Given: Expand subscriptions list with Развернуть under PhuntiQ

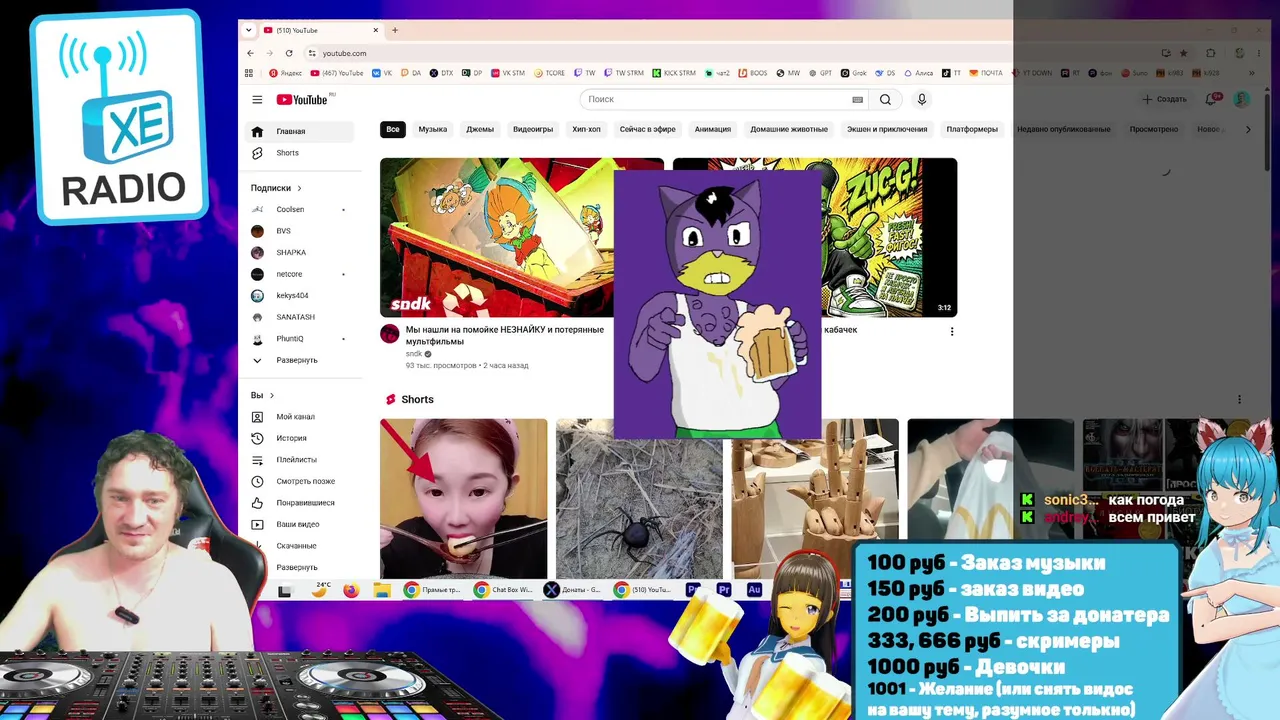Looking at the screenshot, I should pos(299,360).
